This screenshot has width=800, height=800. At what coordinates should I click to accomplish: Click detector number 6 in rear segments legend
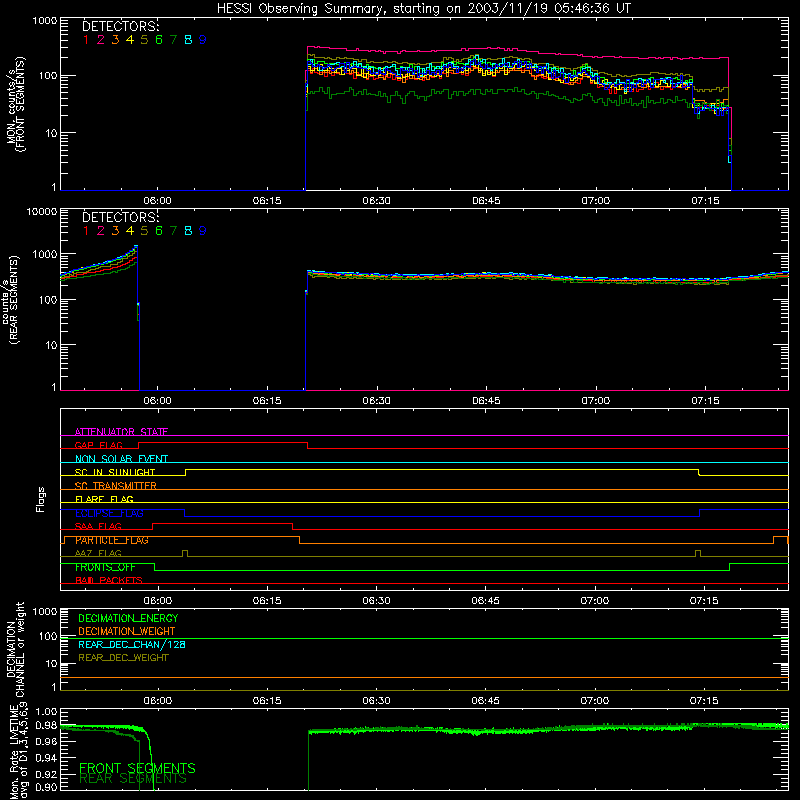[159, 231]
